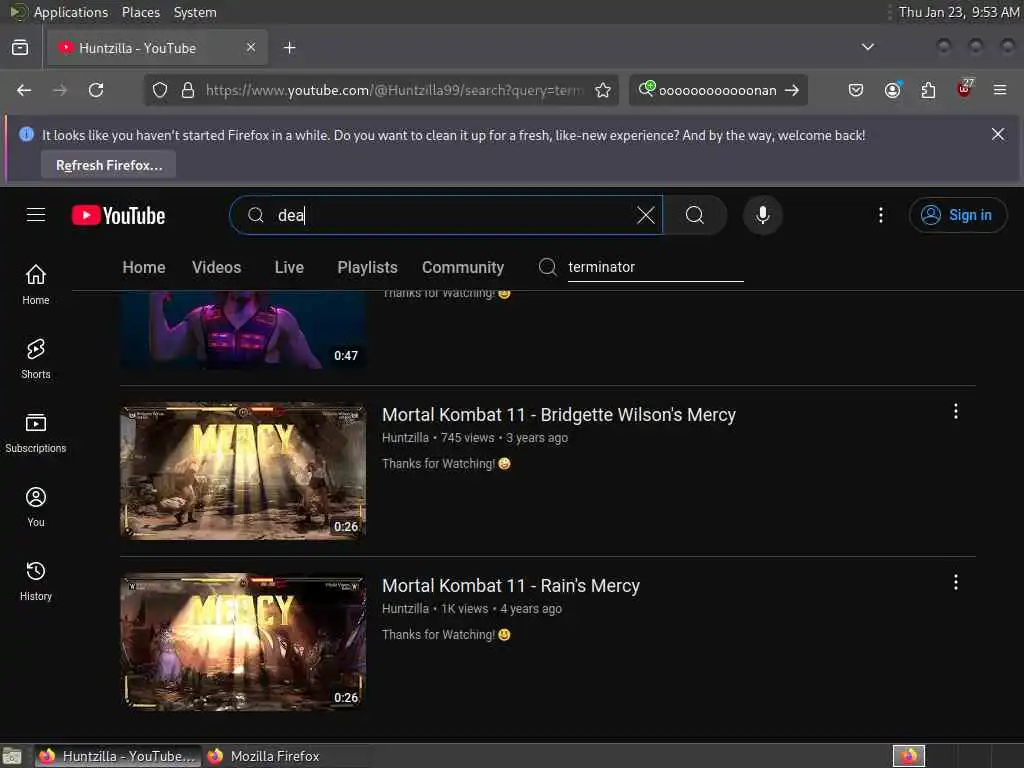Open Bridgette Wilson's Mercy video thumbnail
The height and width of the screenshot is (768, 1024).
point(243,471)
